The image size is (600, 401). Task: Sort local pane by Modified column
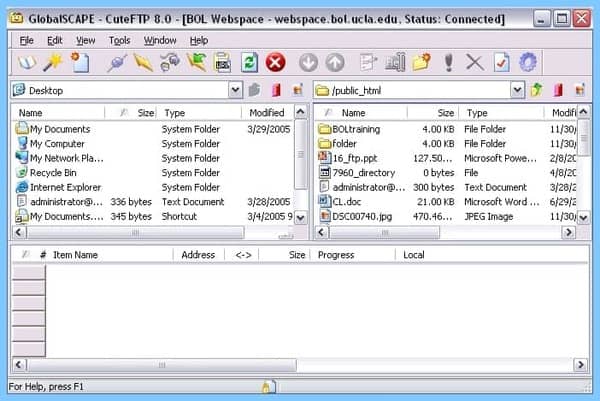(x=267, y=113)
